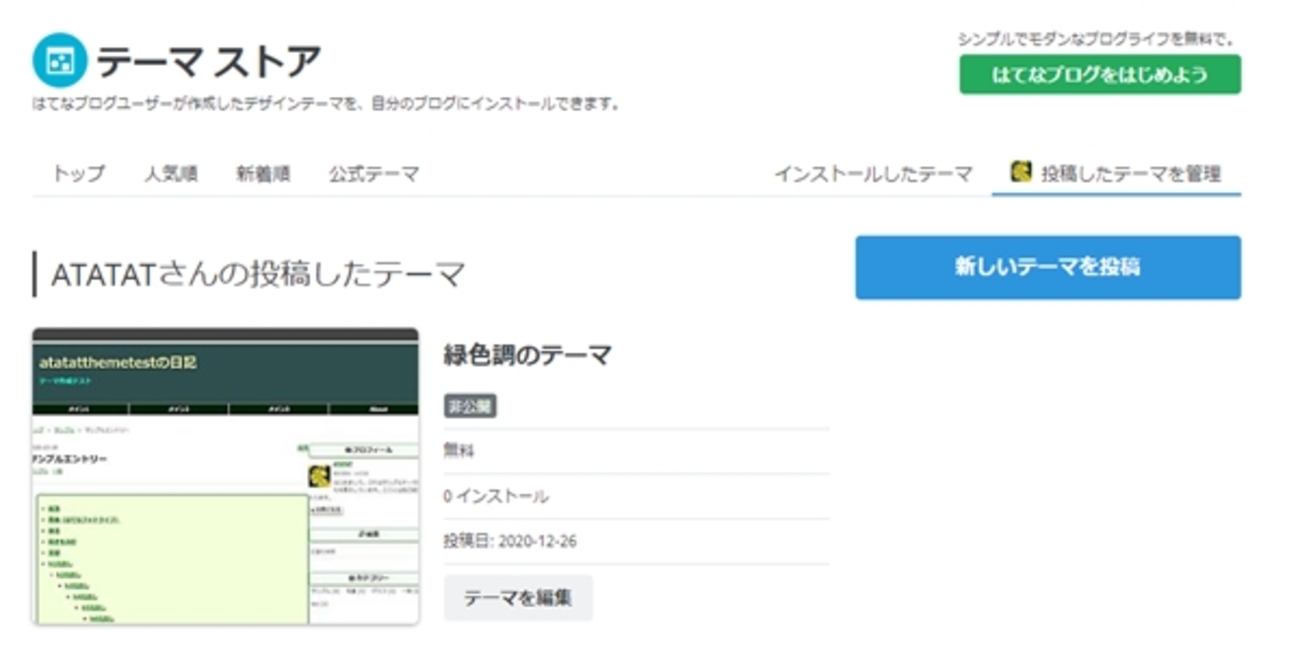Click the user avatar icon beside 投稿したテーマを管理

1021,172
